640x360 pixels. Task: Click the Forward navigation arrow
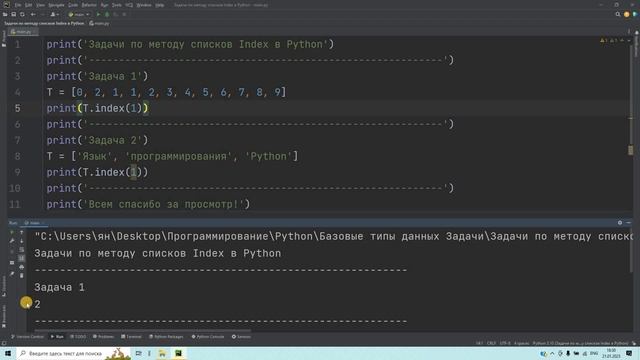42,14
